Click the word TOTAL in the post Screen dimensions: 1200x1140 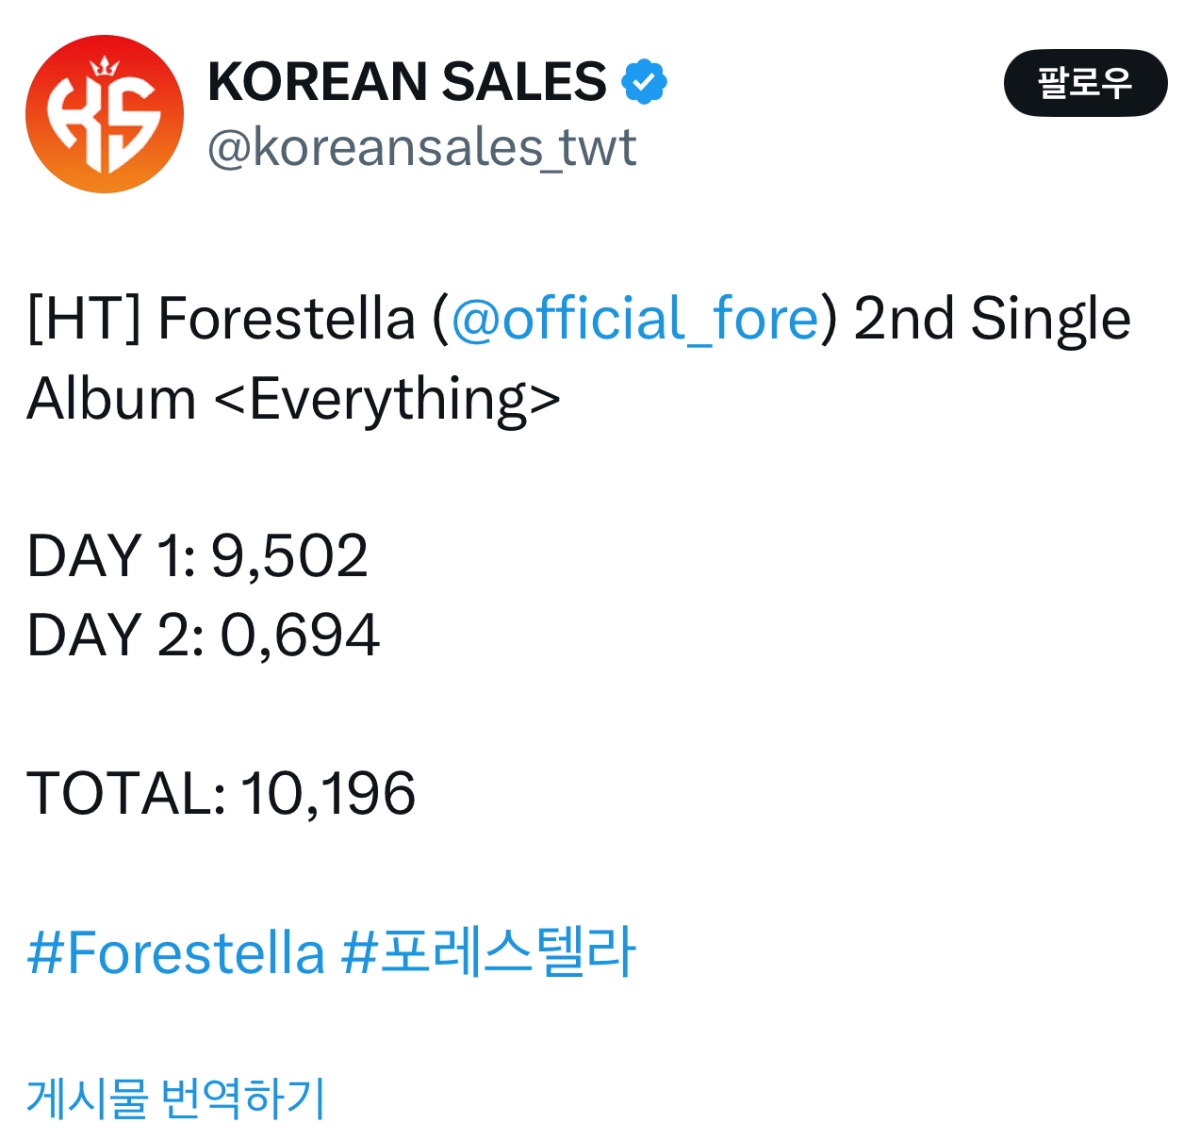click(x=120, y=794)
